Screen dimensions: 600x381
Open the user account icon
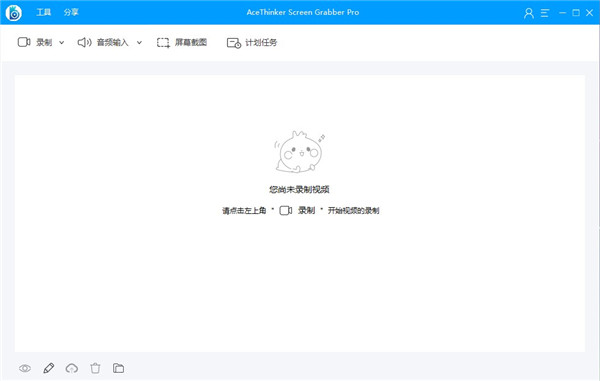529,13
